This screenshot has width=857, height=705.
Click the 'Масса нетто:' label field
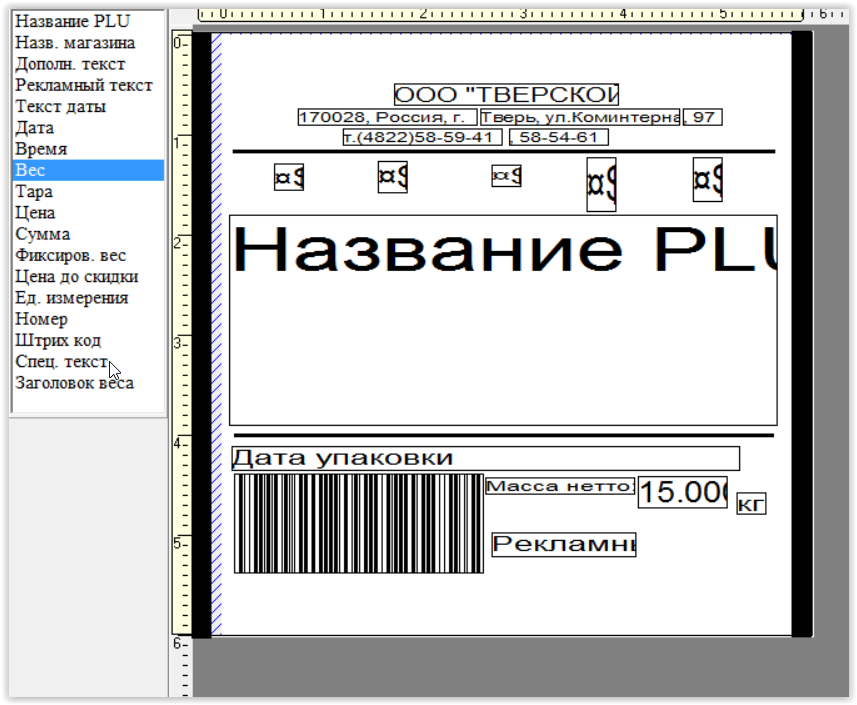559,486
